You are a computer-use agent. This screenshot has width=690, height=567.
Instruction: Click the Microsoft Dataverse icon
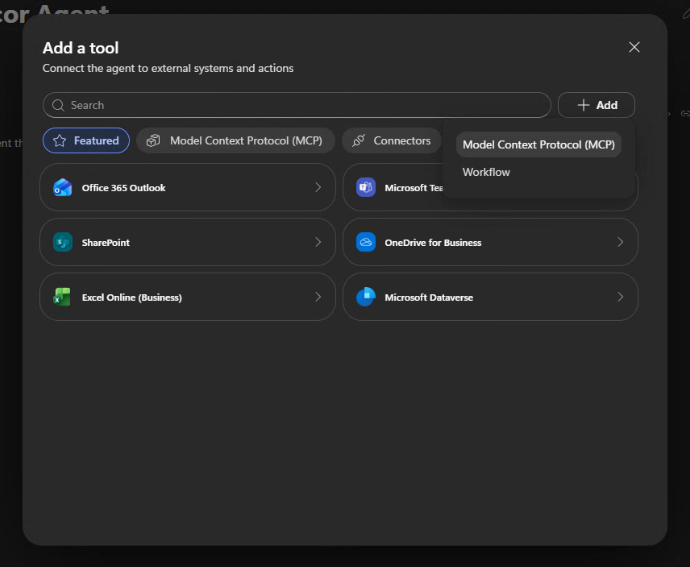[366, 297]
